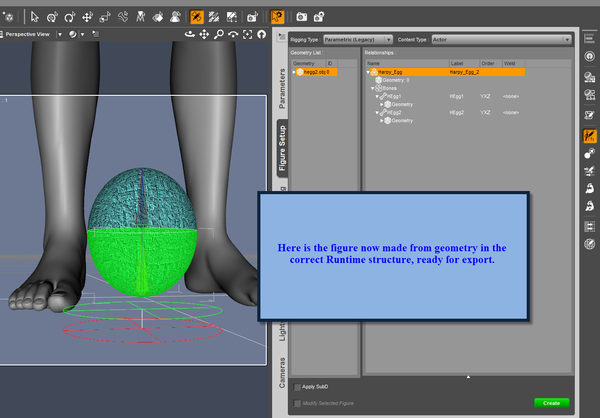
Task: Click the green Create button
Action: 551,403
